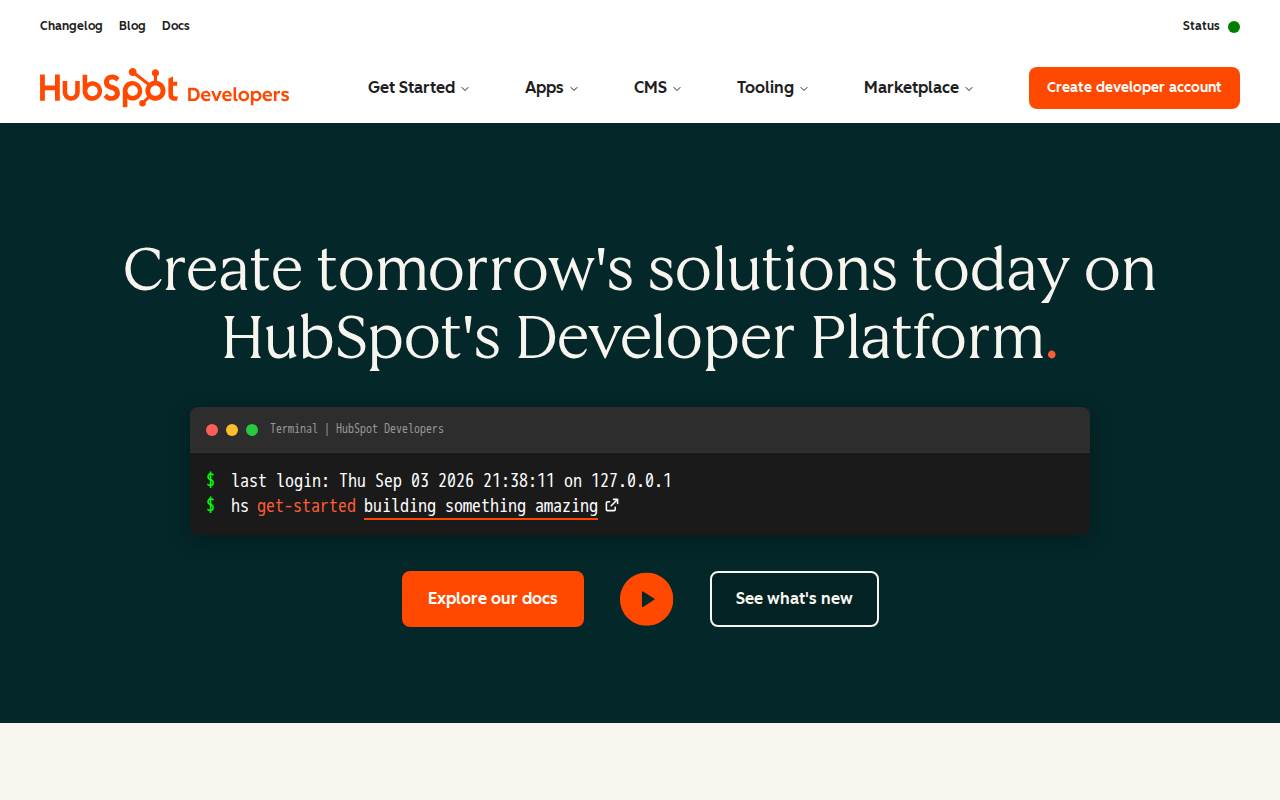Open the CMS dropdown menu
The height and width of the screenshot is (800, 1280).
pyautogui.click(x=657, y=88)
